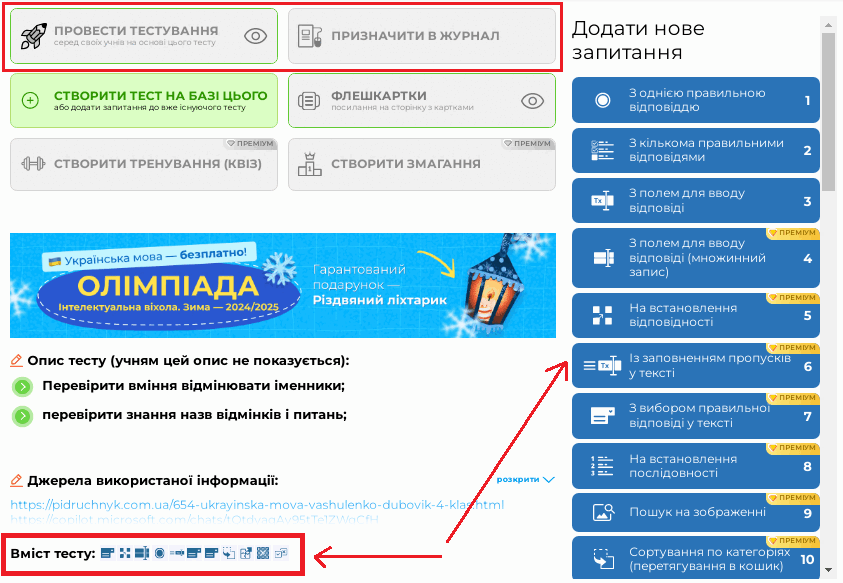
Task: Click green chevron beside Перевірити вміння відмінювати іменники
Action: 23,386
